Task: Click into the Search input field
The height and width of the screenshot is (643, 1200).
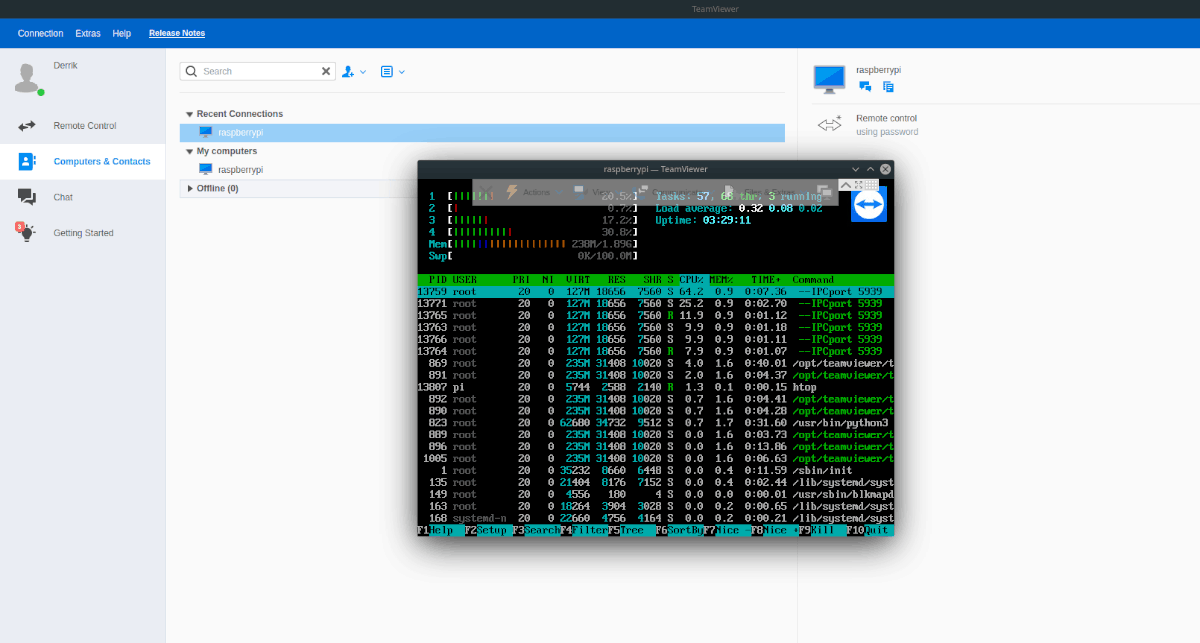Action: (x=258, y=72)
